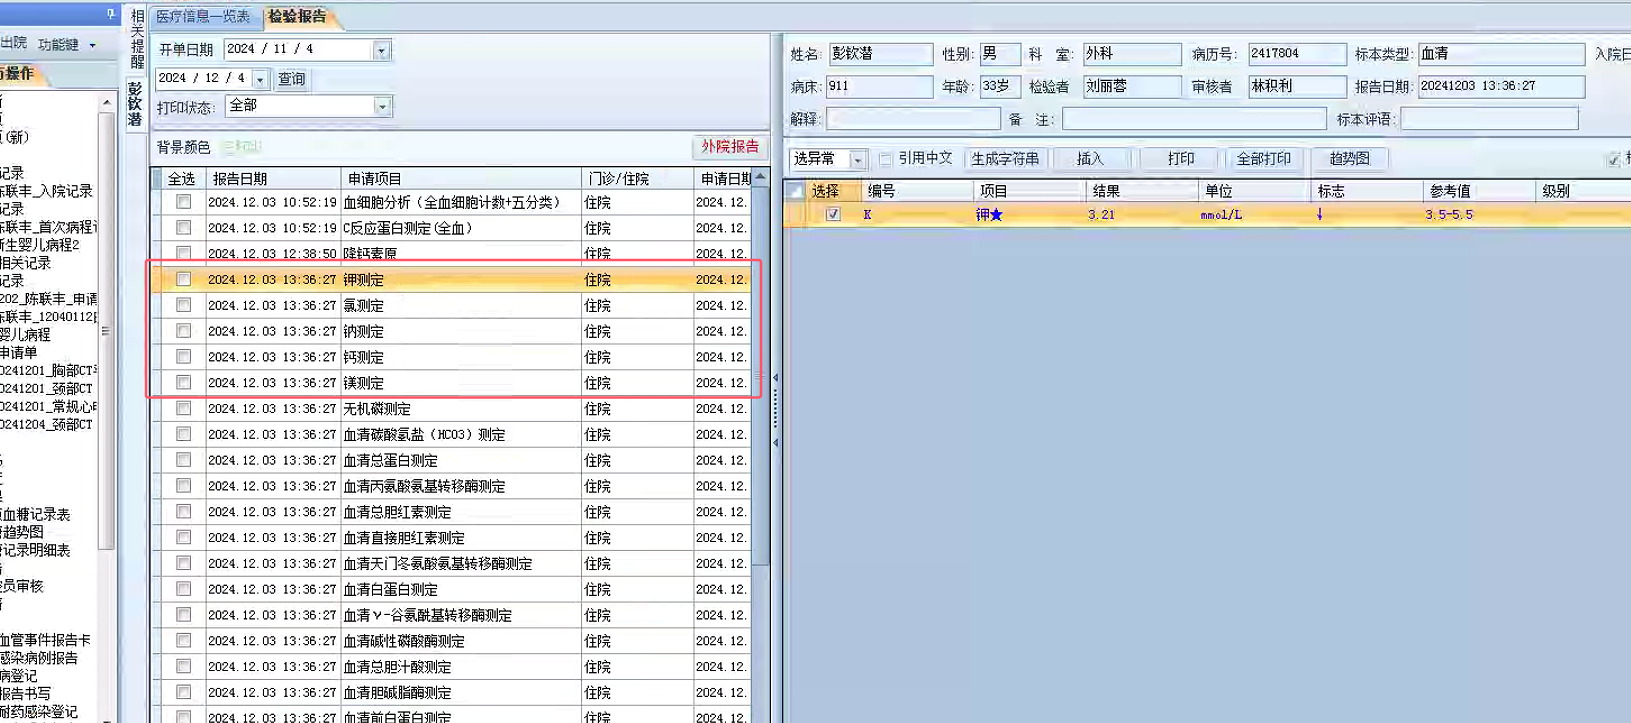The image size is (1631, 723).
Task: Select the 血清碳酸氢盐(HCO3)测定 row
Action: click(x=451, y=434)
